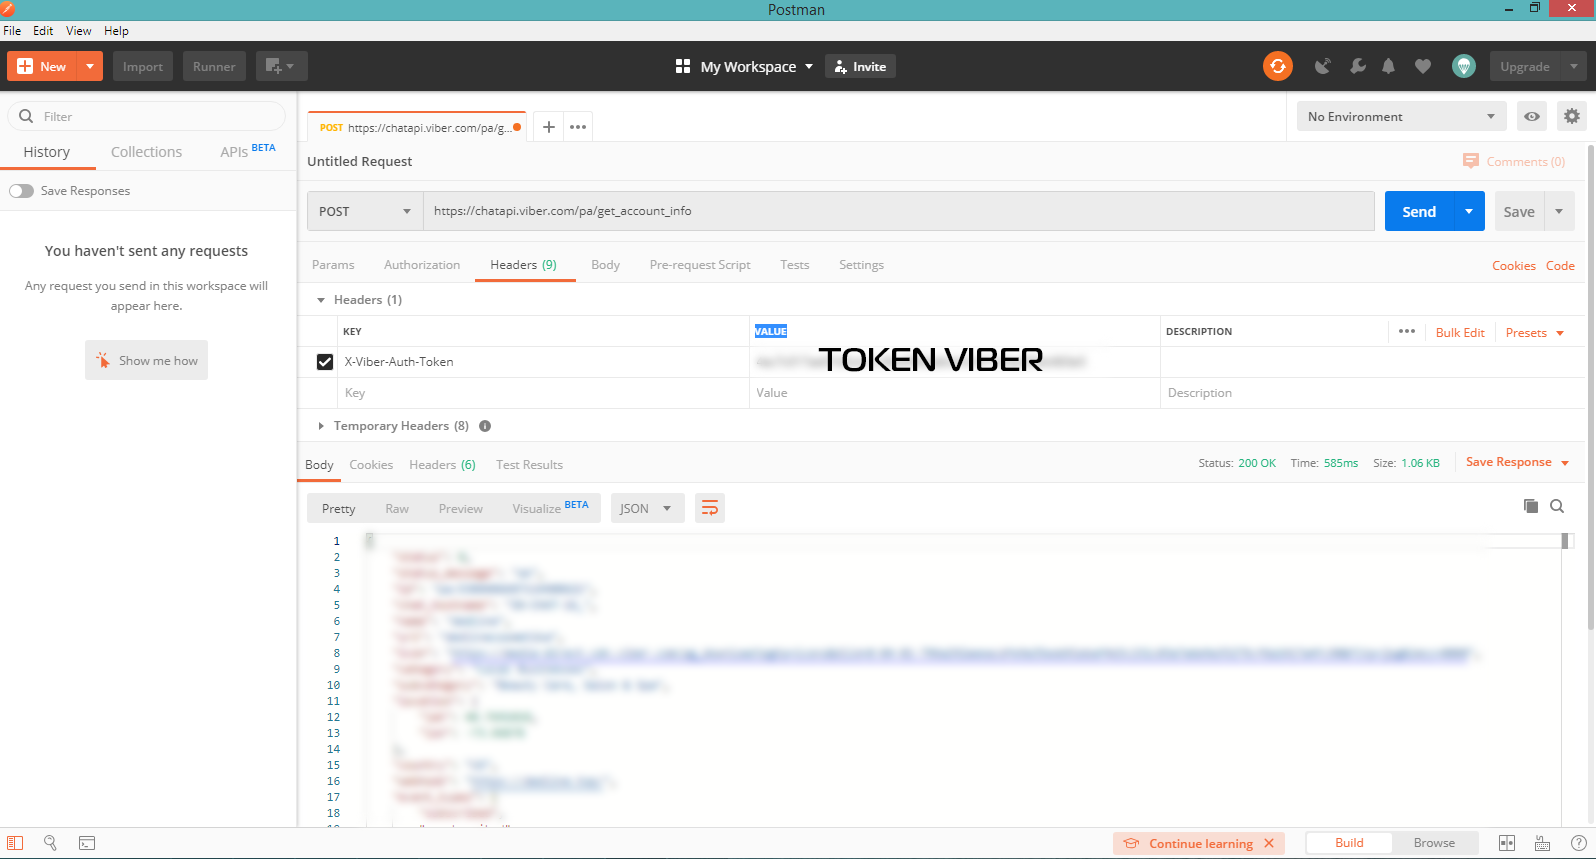1596x859 pixels.
Task: Switch to the request Body tab
Action: (605, 265)
